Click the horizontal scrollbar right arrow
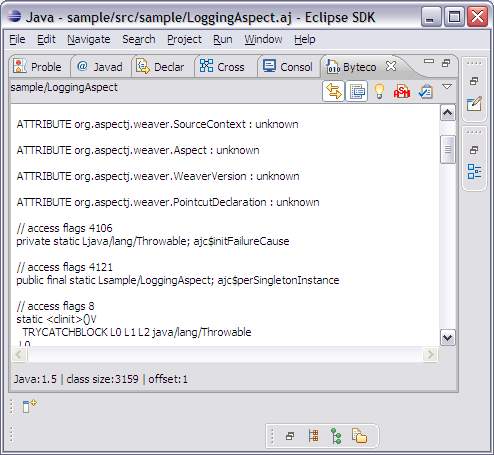Screen dimensions: 494x455 tap(430, 354)
